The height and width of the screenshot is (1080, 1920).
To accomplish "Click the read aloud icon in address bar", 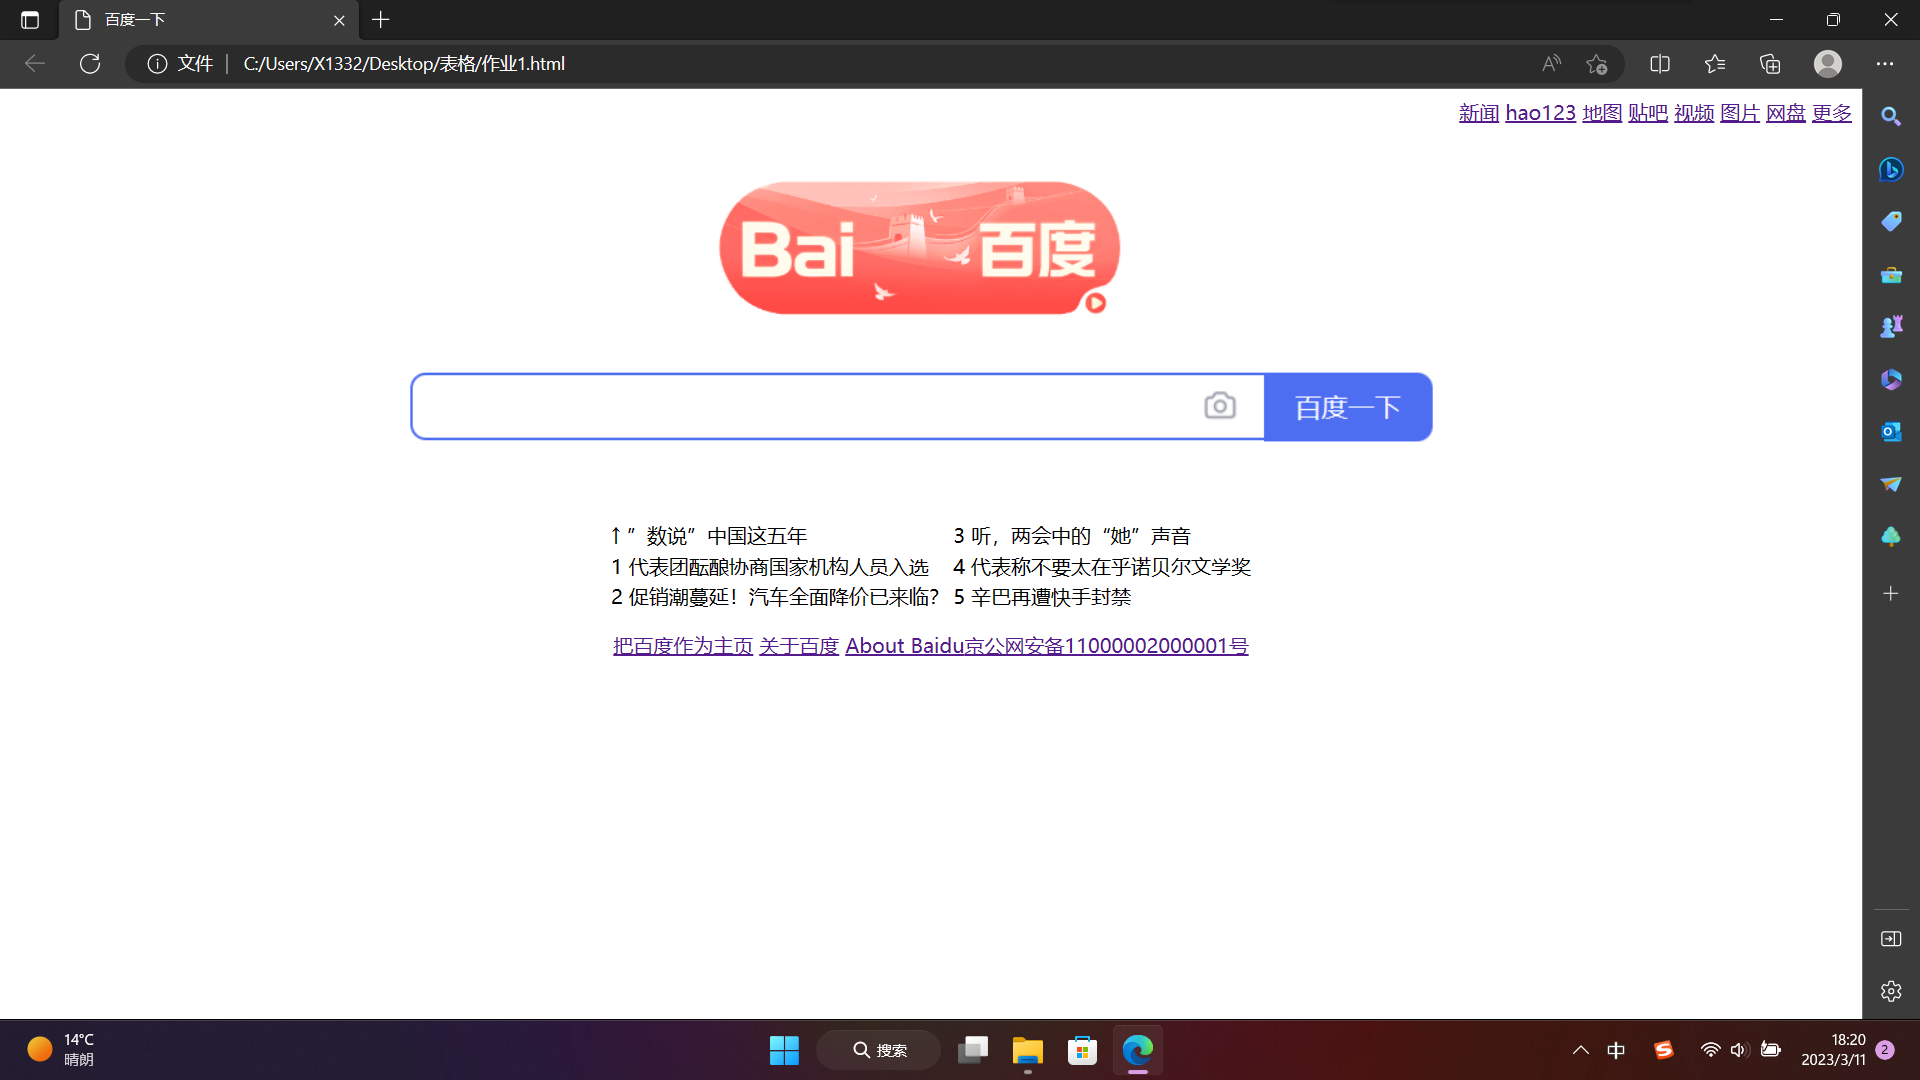I will 1551,64.
